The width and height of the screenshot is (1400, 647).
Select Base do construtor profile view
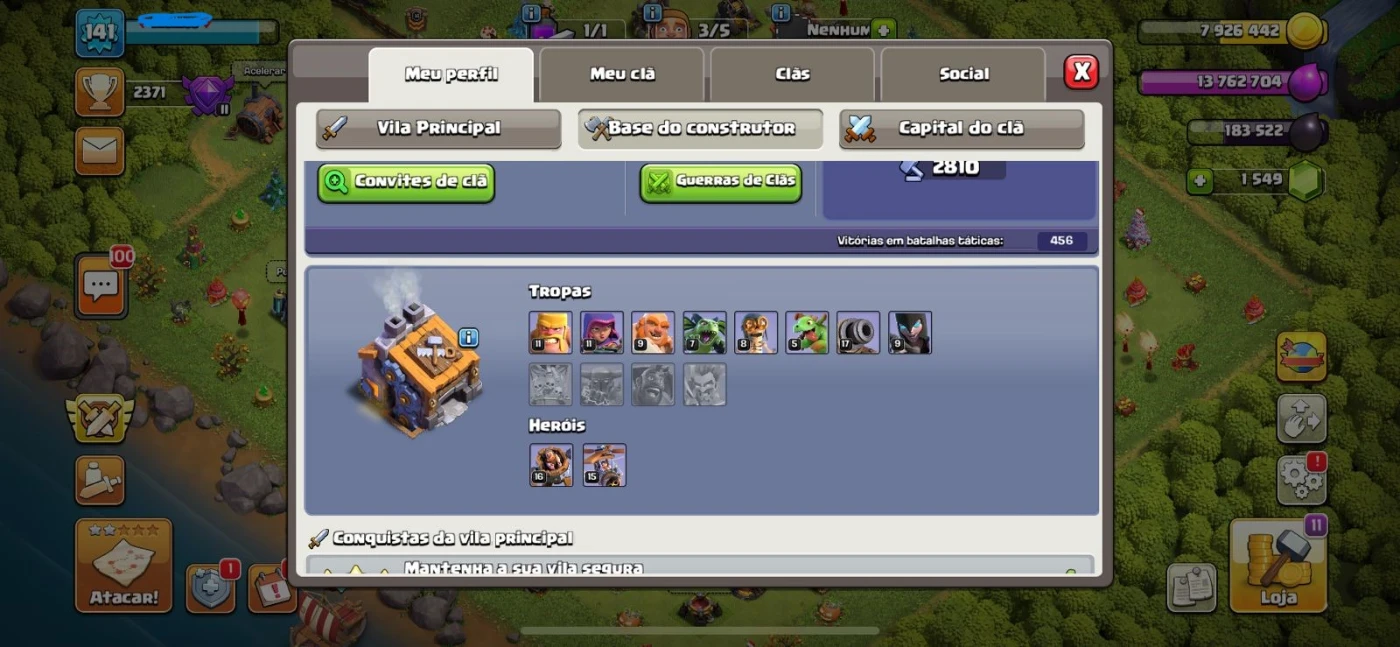700,128
